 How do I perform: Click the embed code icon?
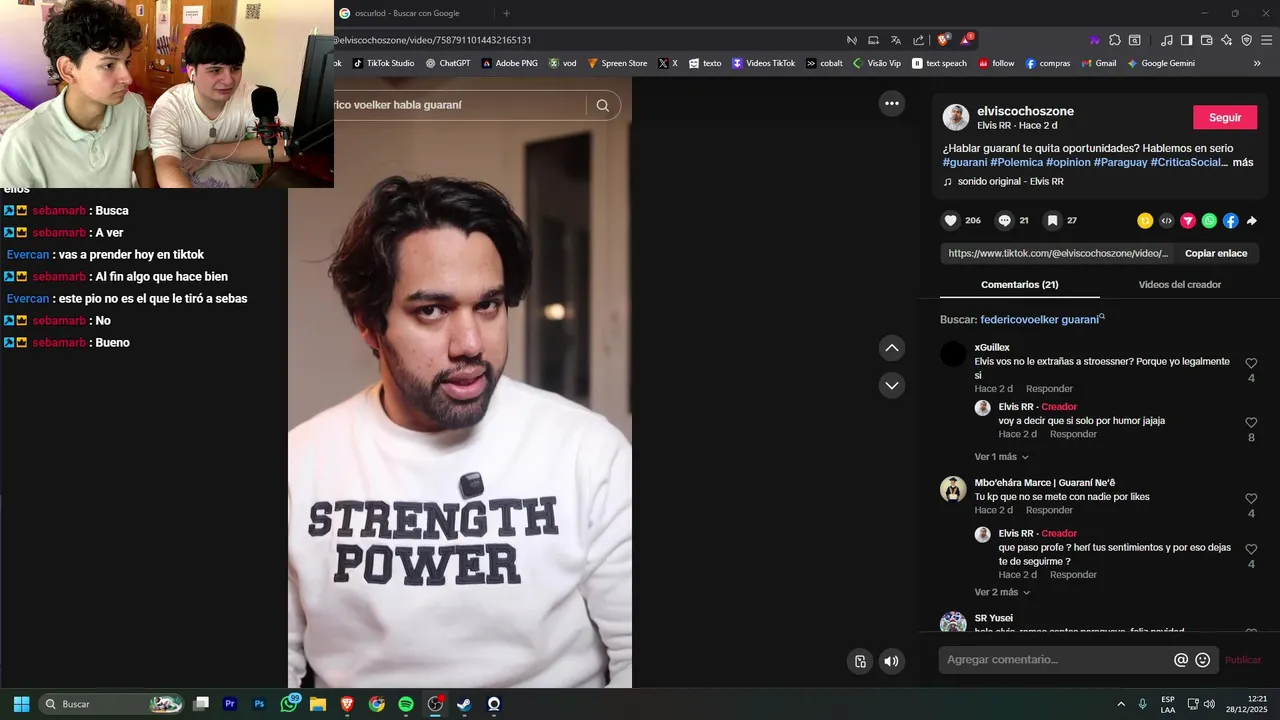(1166, 221)
